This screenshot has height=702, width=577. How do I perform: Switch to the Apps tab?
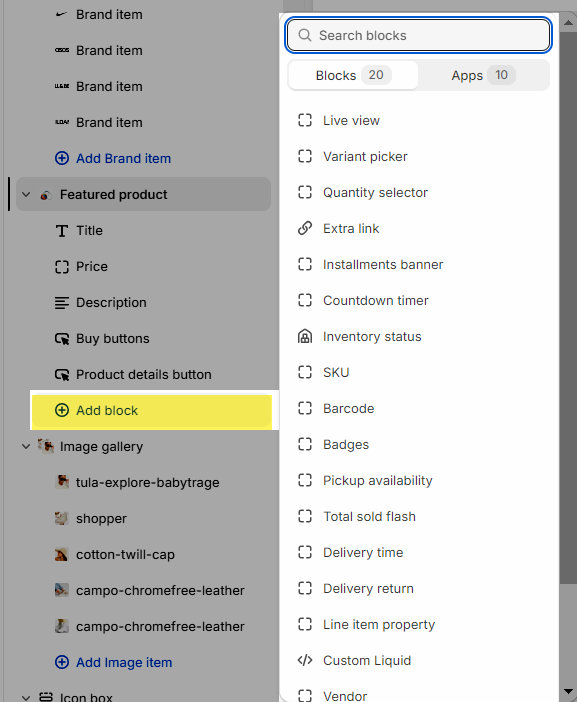[483, 75]
